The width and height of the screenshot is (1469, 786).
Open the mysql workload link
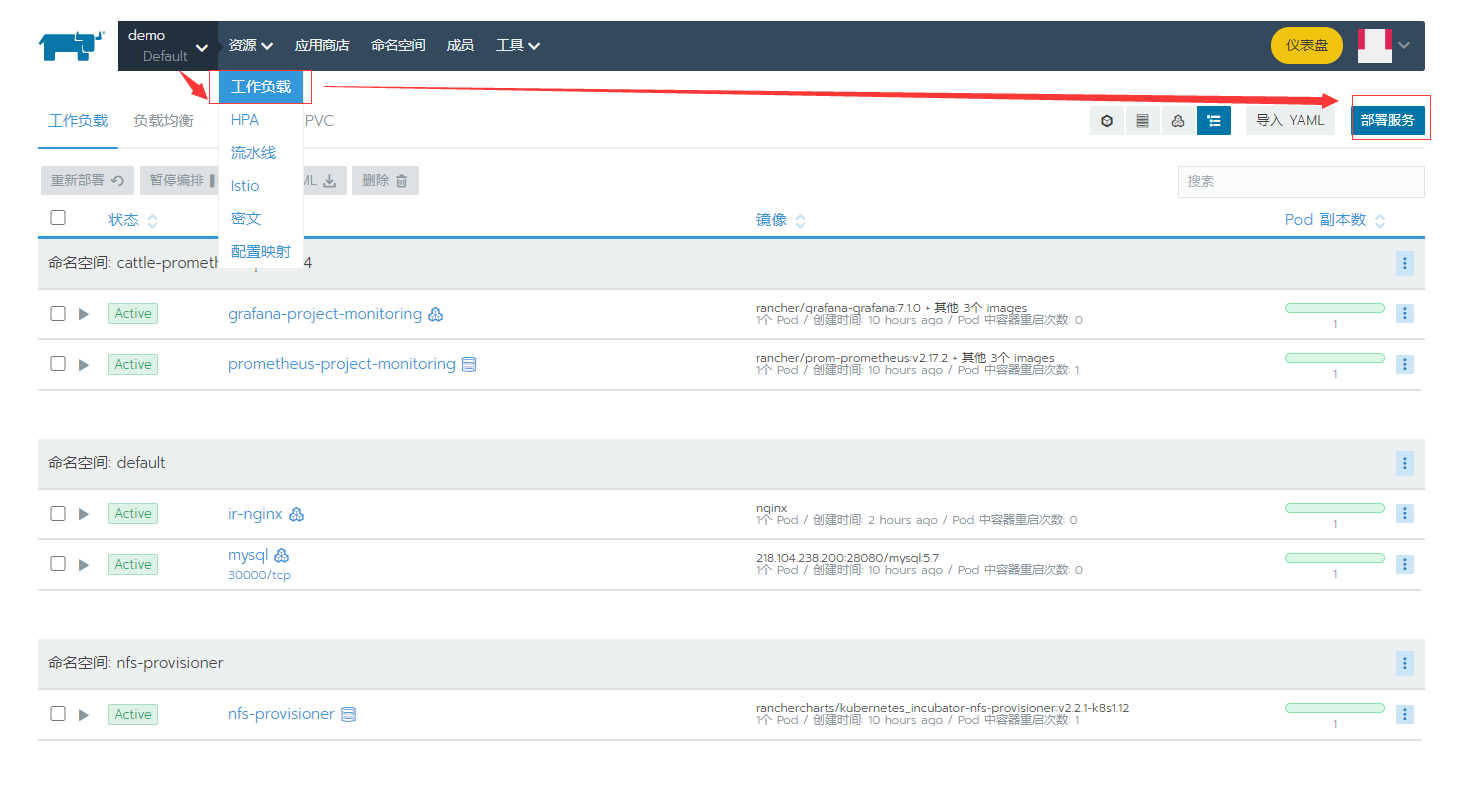[248, 555]
